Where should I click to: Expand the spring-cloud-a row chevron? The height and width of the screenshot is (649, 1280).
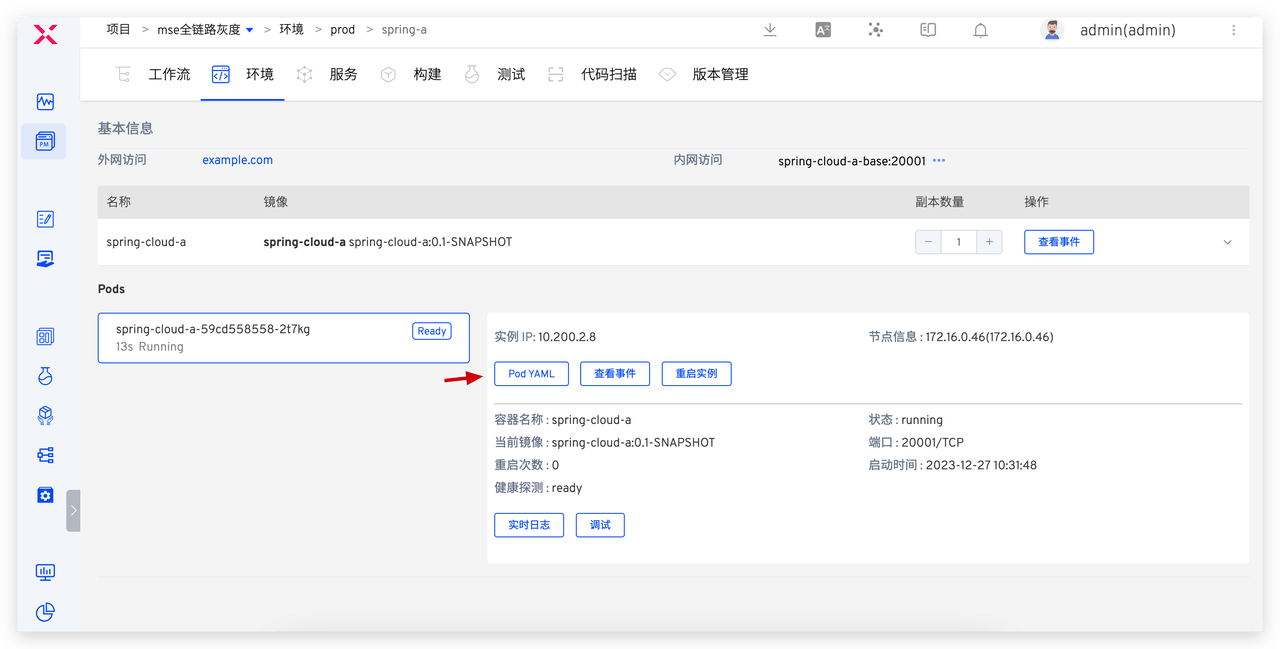[x=1226, y=241]
